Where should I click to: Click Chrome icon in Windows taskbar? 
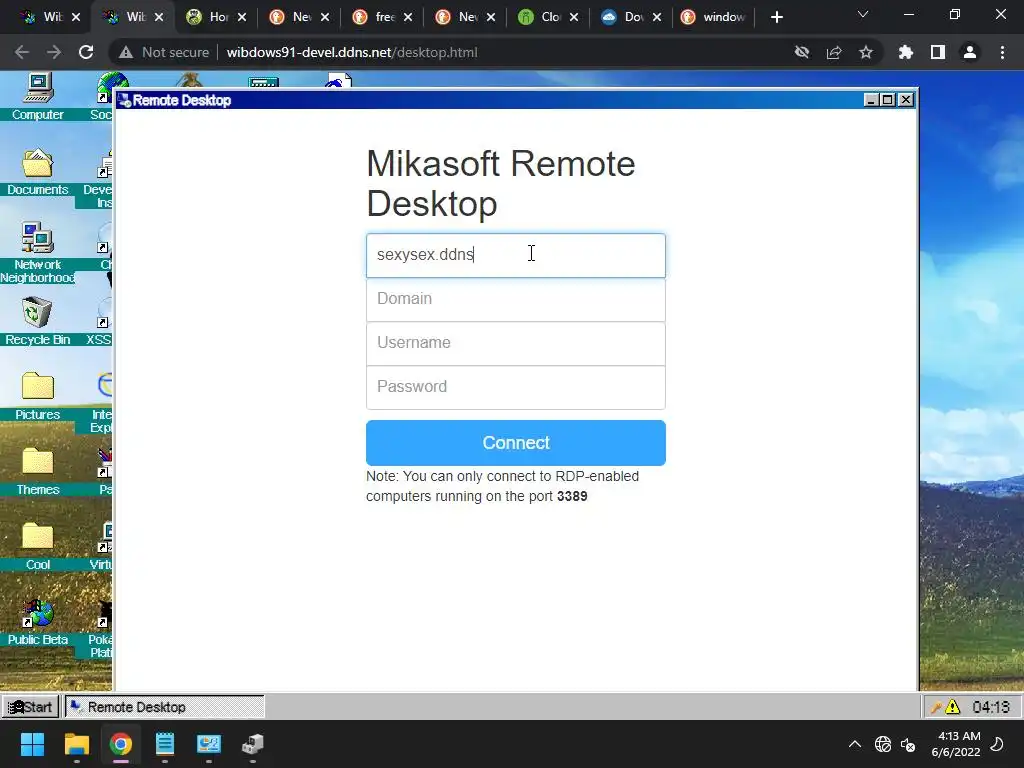click(x=121, y=744)
